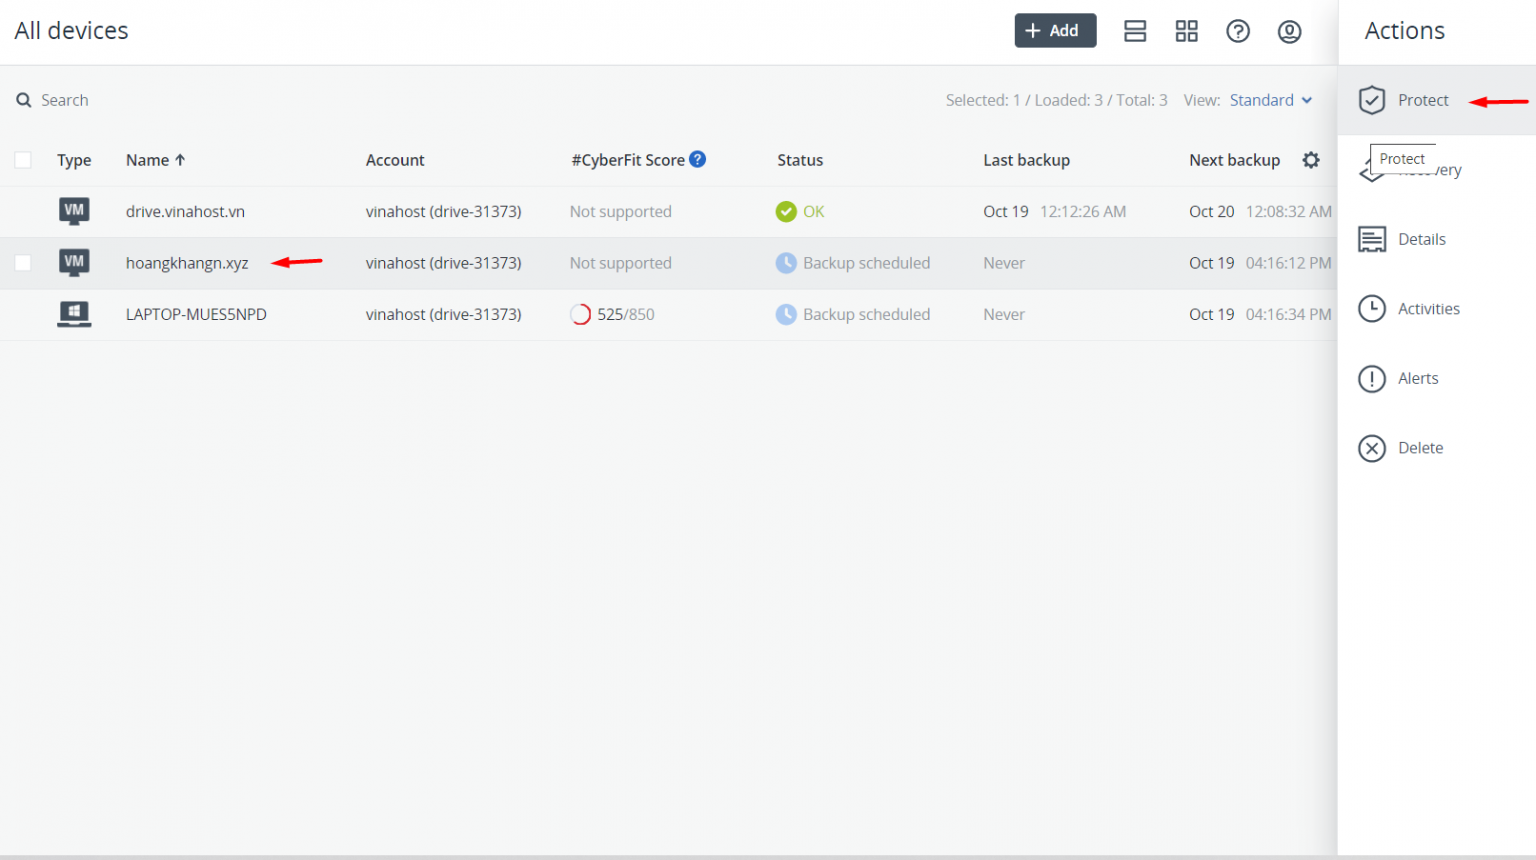Check the hoangkhangn.xyz row checkbox
The width and height of the screenshot is (1536, 860).
click(23, 263)
